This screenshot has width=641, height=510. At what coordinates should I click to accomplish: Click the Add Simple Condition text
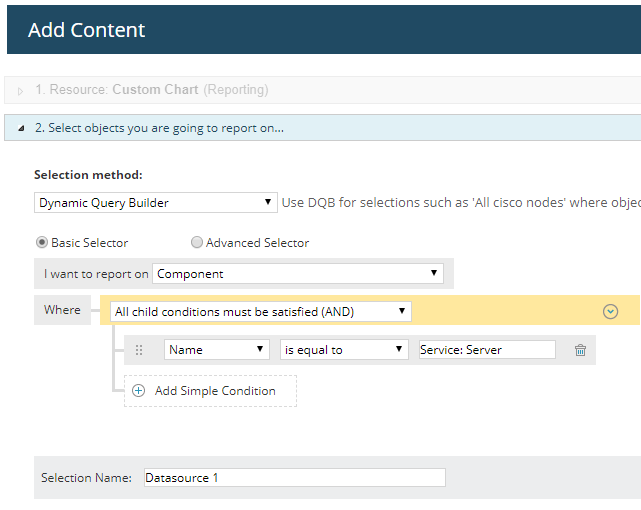click(215, 391)
